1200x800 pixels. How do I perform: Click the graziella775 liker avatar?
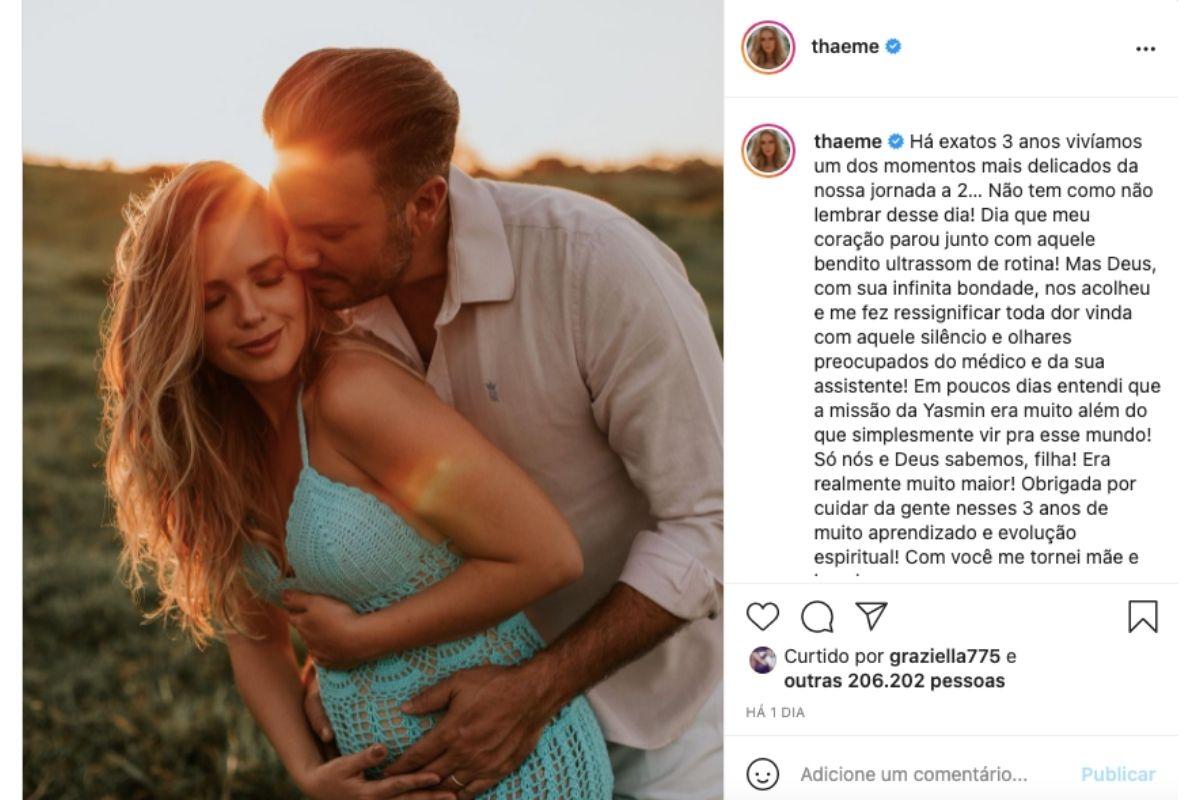tap(762, 659)
